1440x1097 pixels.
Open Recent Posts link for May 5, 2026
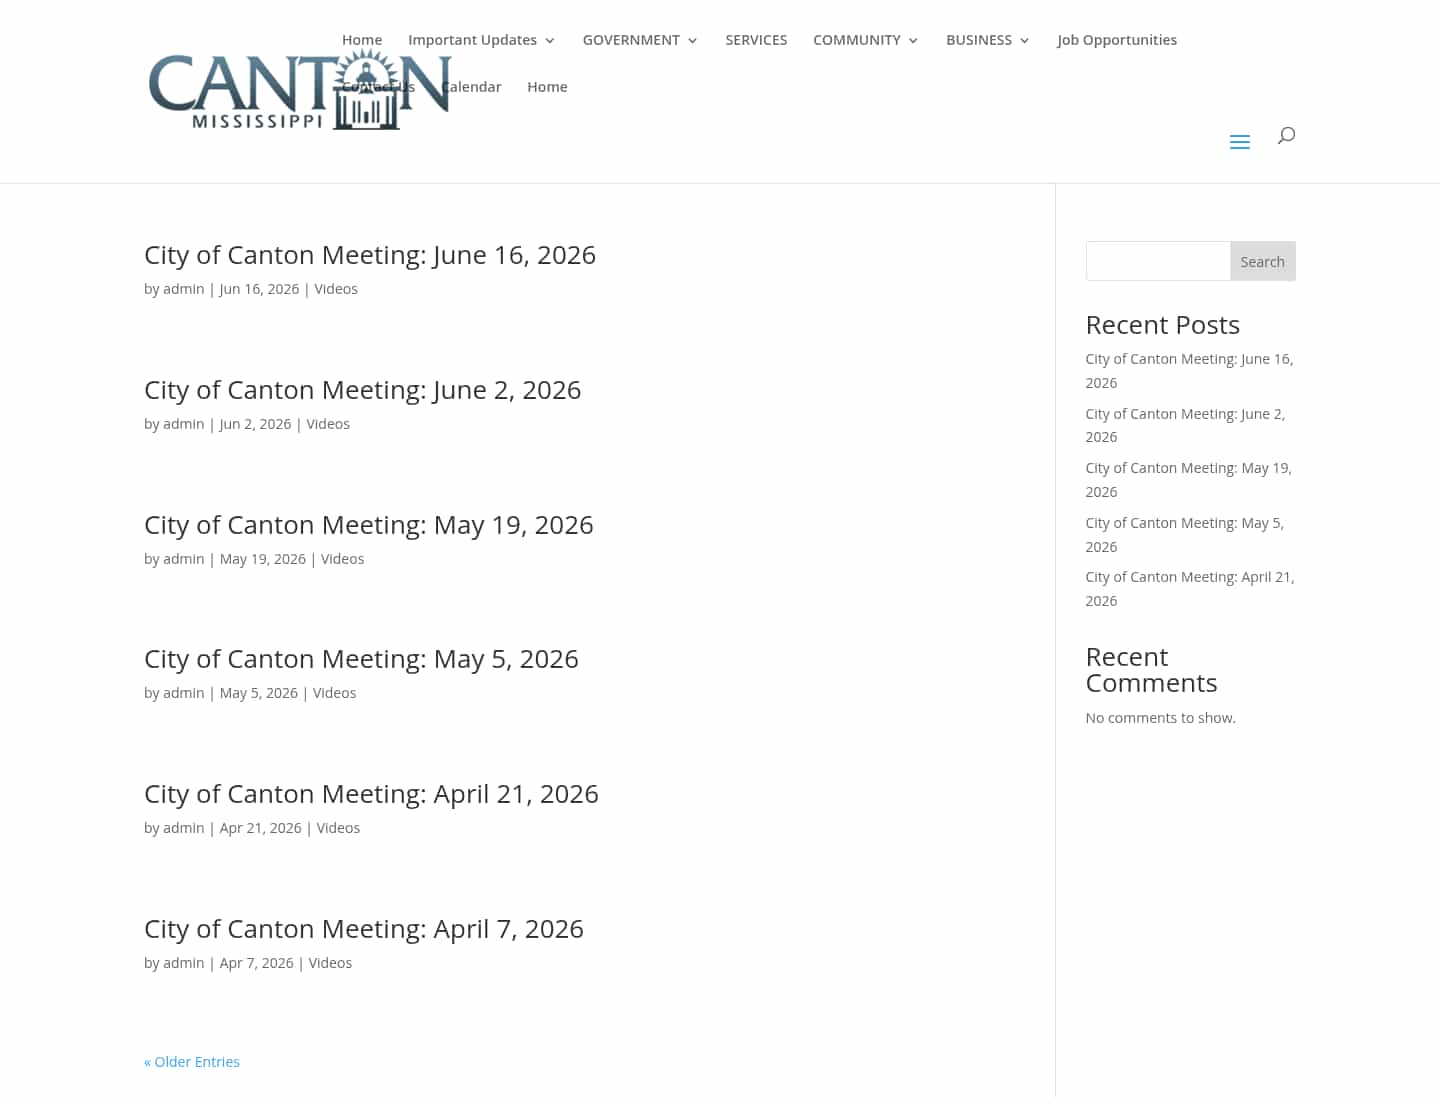click(x=1184, y=535)
